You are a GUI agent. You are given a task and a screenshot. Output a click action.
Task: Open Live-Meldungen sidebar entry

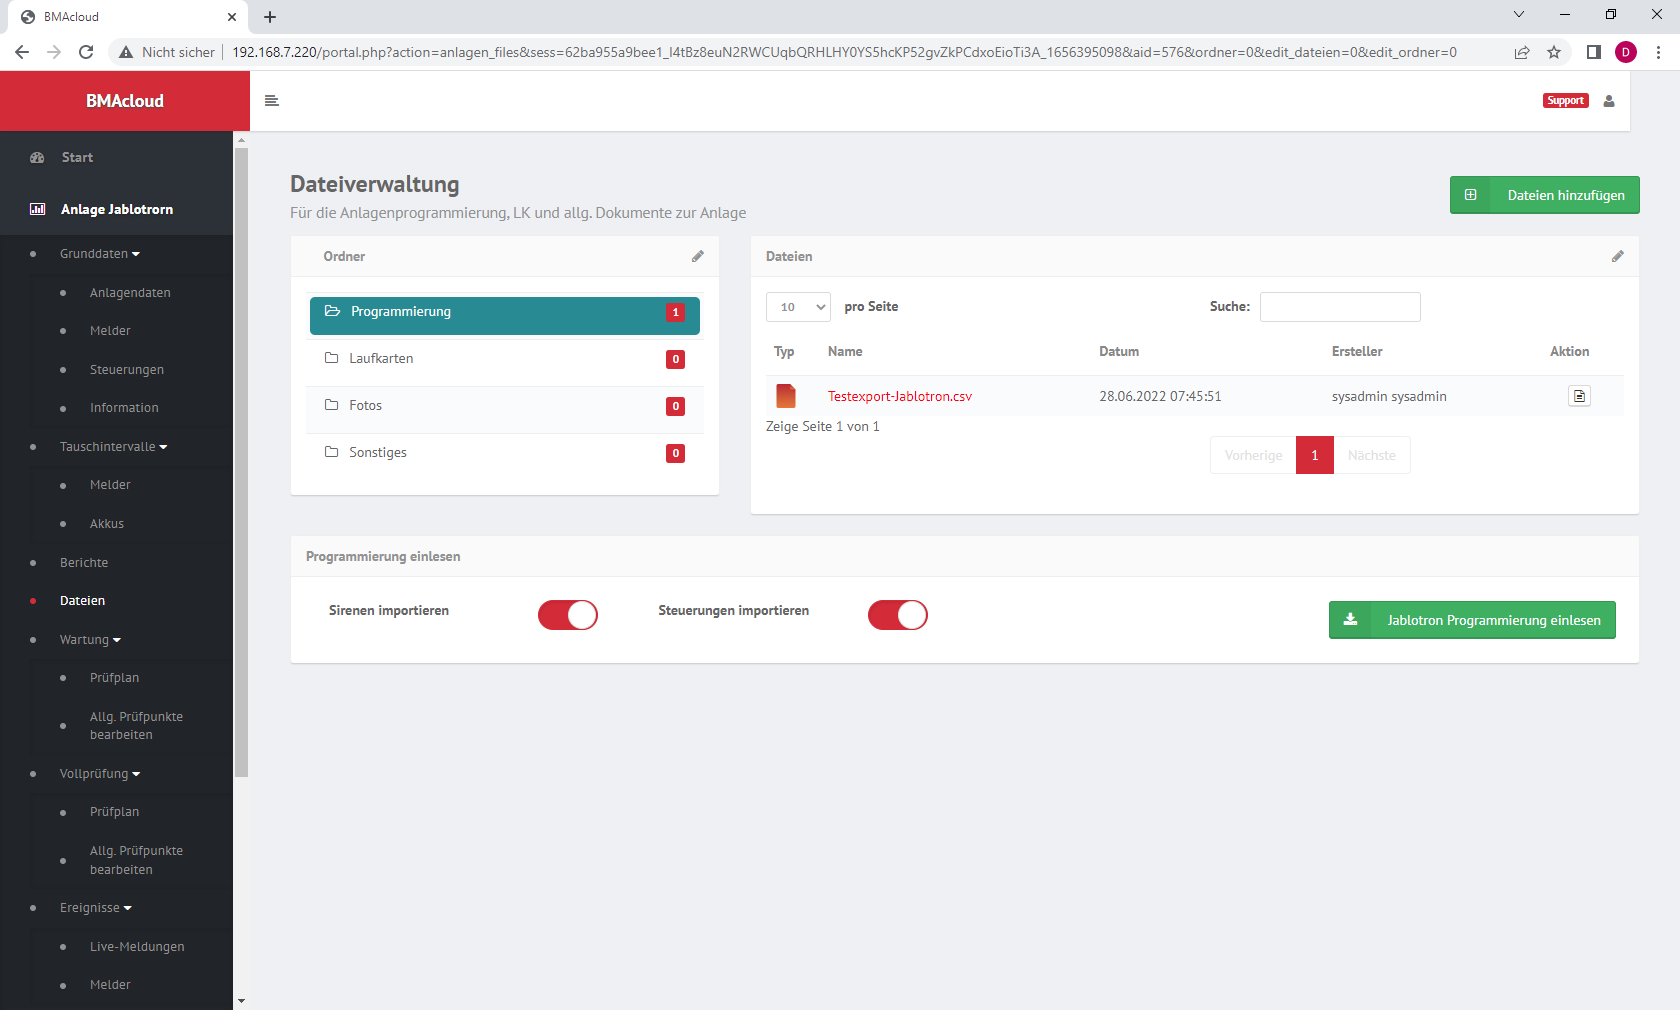click(137, 947)
